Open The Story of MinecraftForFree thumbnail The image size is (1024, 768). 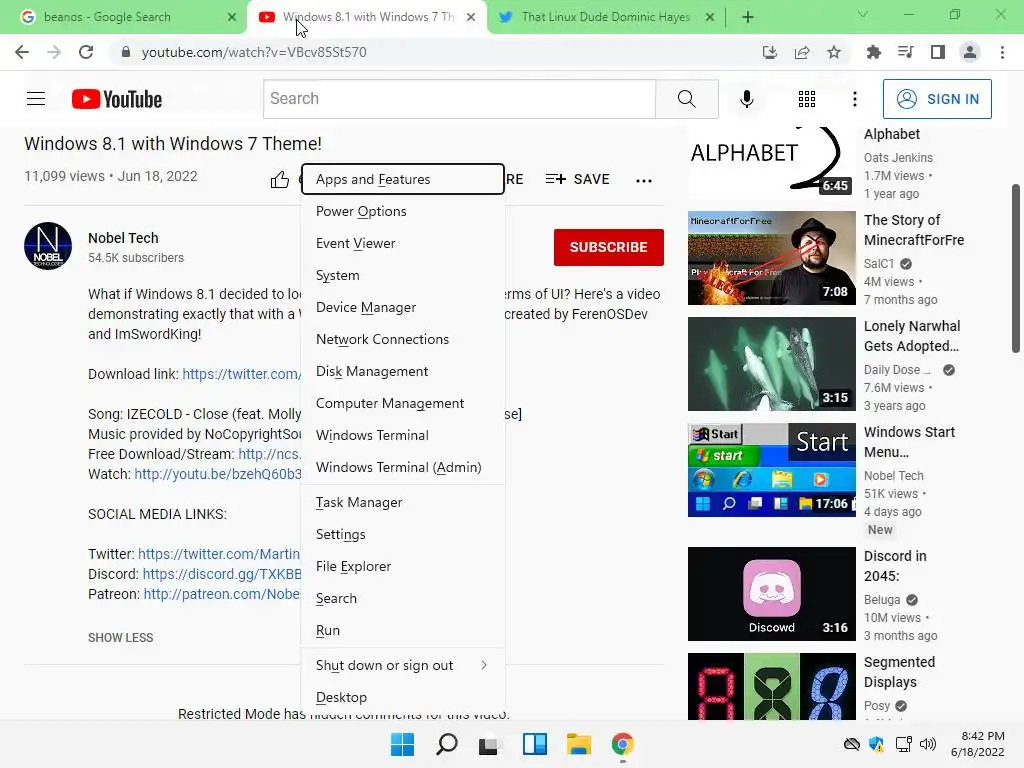coord(771,258)
